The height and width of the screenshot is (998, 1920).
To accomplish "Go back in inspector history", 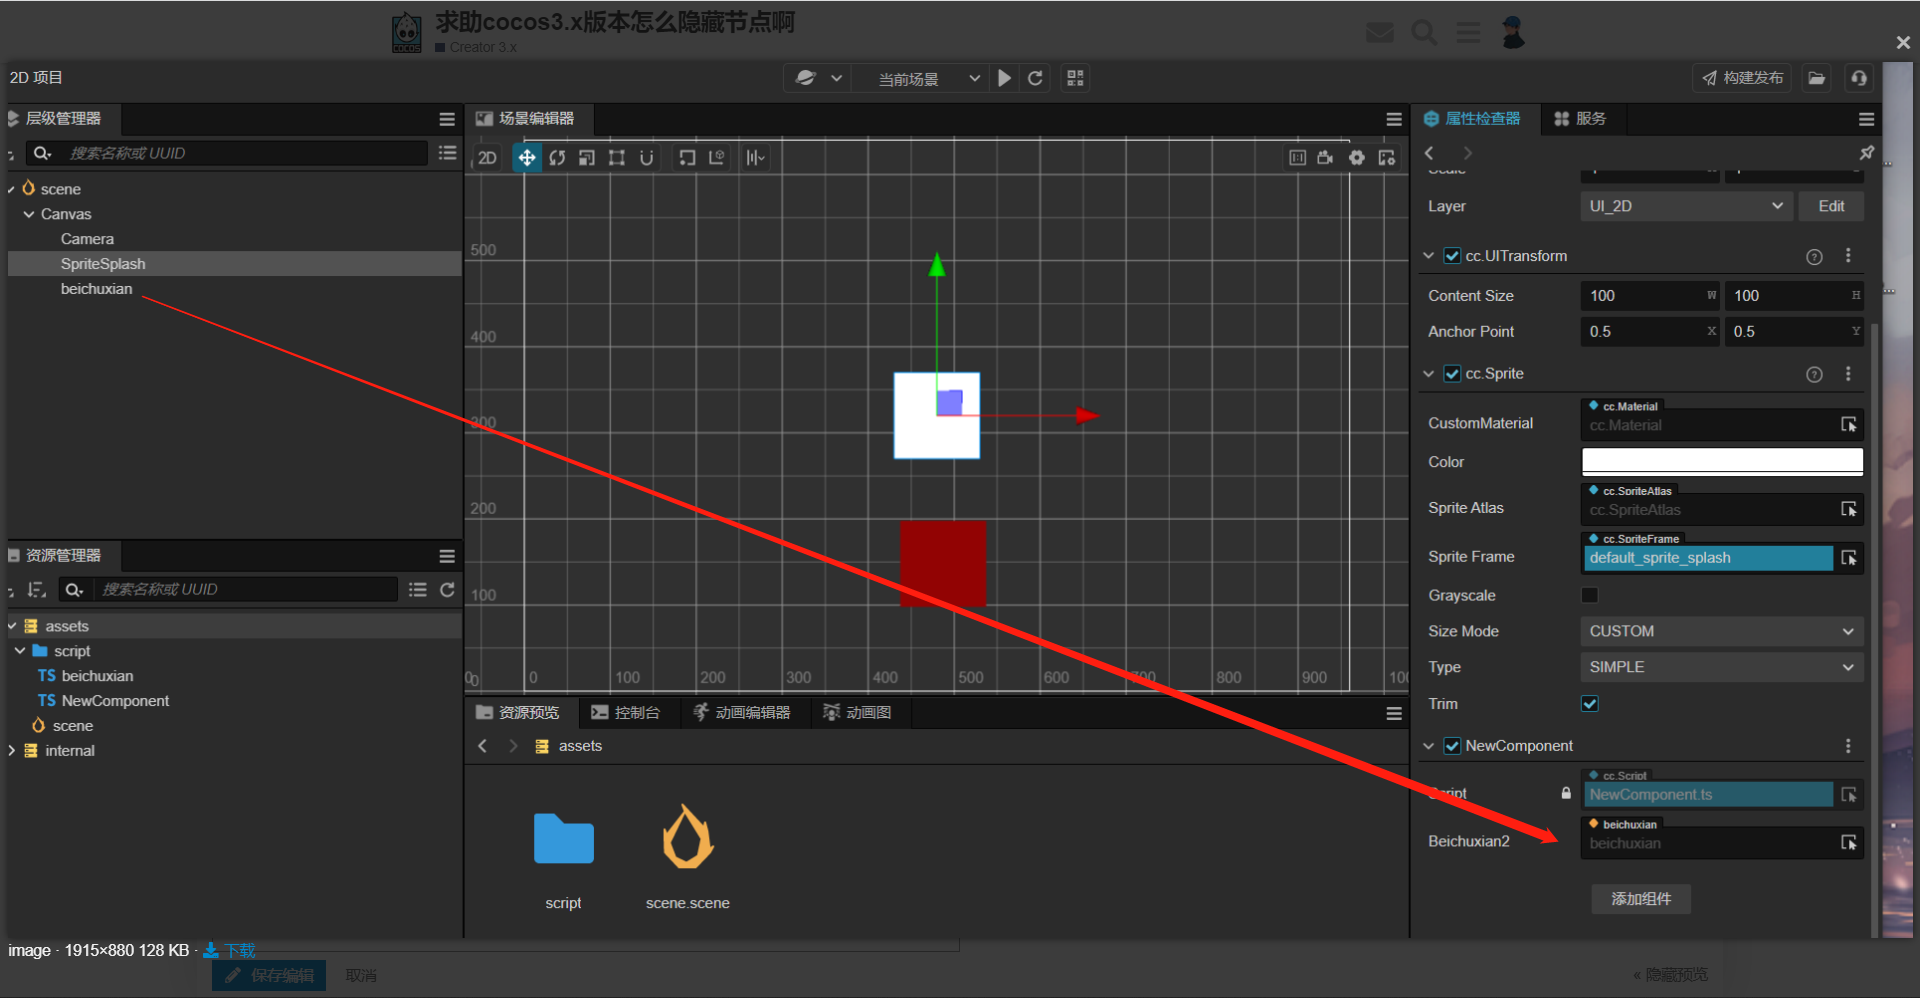I will coord(1430,153).
